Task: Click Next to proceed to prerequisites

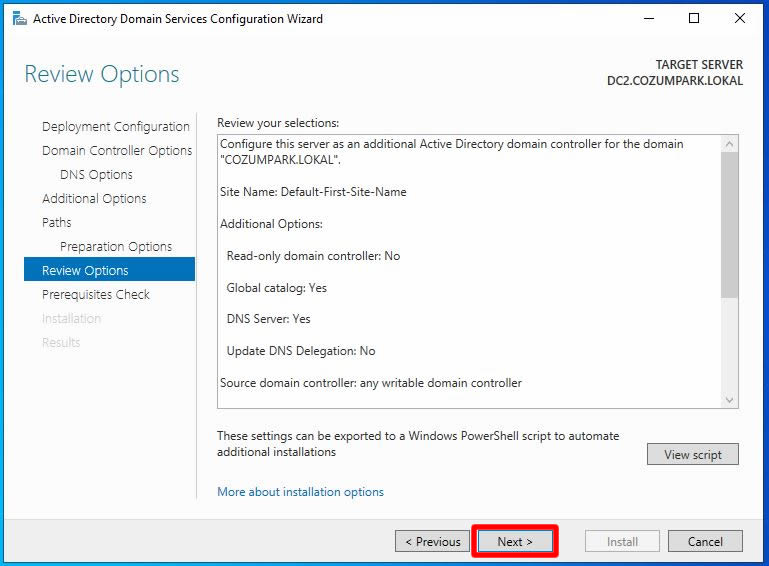Action: click(514, 542)
